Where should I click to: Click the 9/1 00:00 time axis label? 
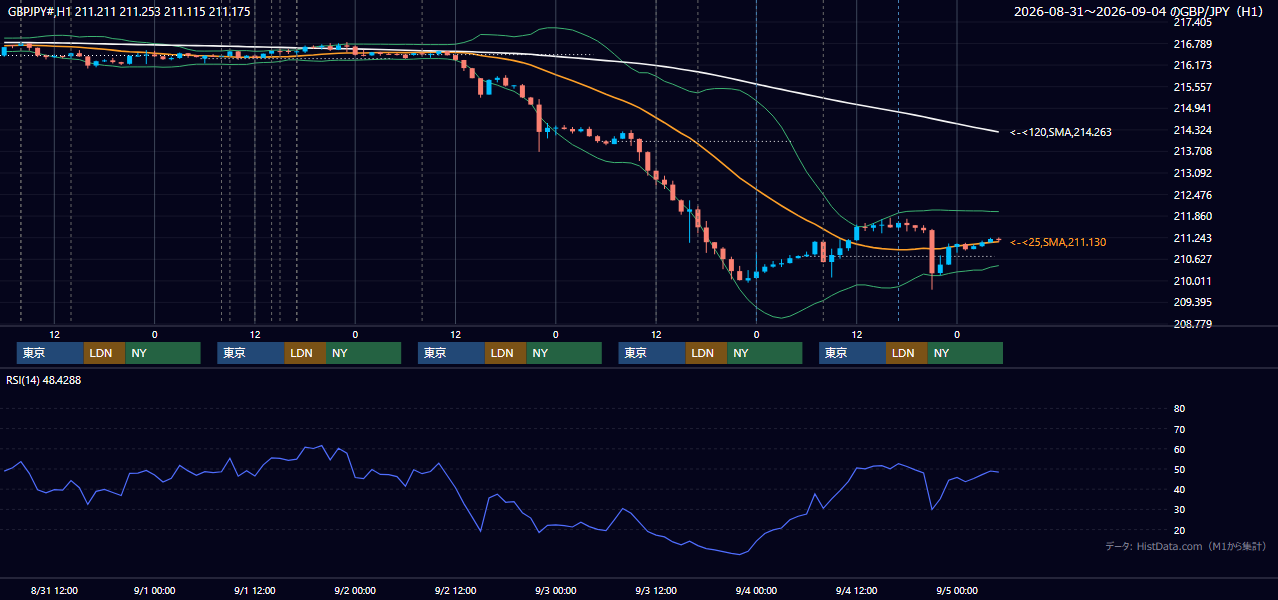click(x=154, y=591)
